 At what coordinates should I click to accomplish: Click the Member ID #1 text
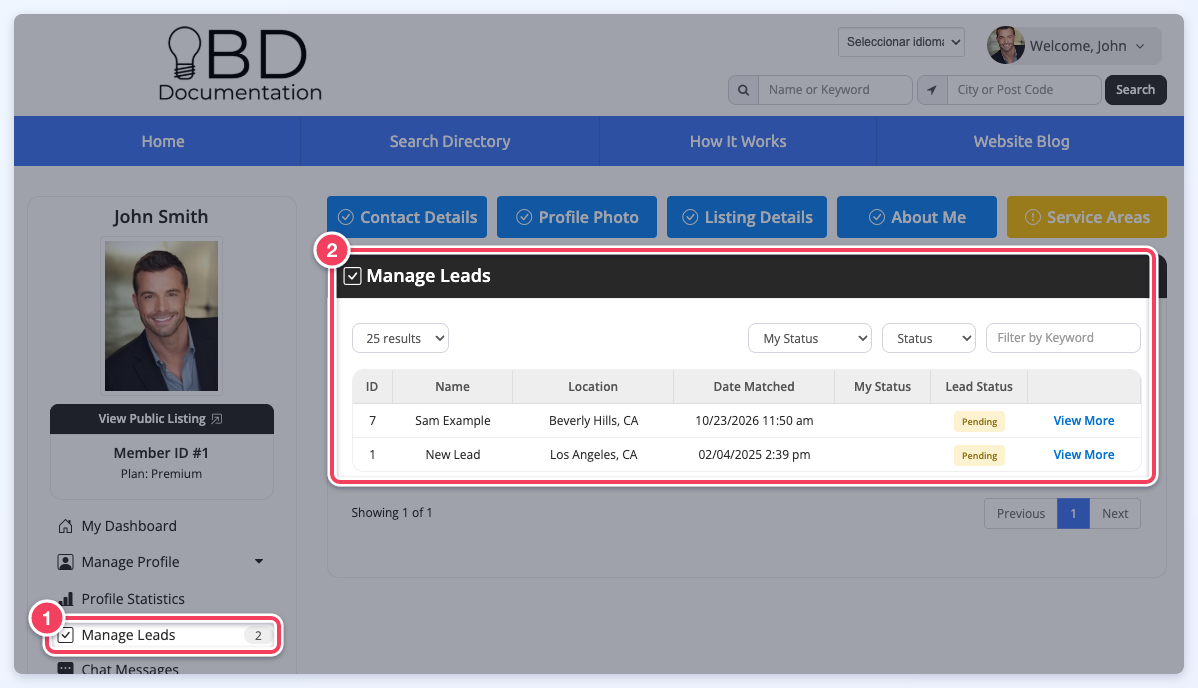click(161, 453)
